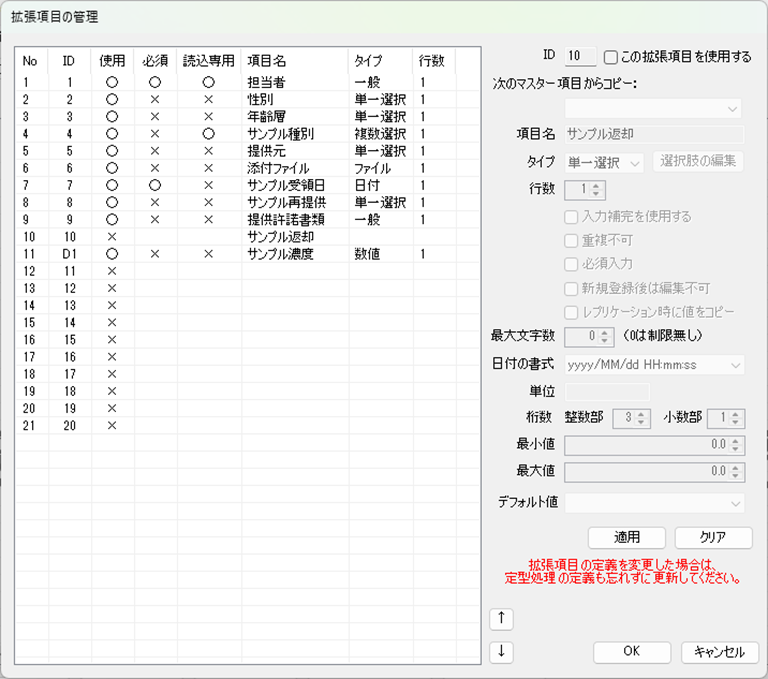Click the move down arrow button
This screenshot has width=768, height=679.
pyautogui.click(x=501, y=652)
